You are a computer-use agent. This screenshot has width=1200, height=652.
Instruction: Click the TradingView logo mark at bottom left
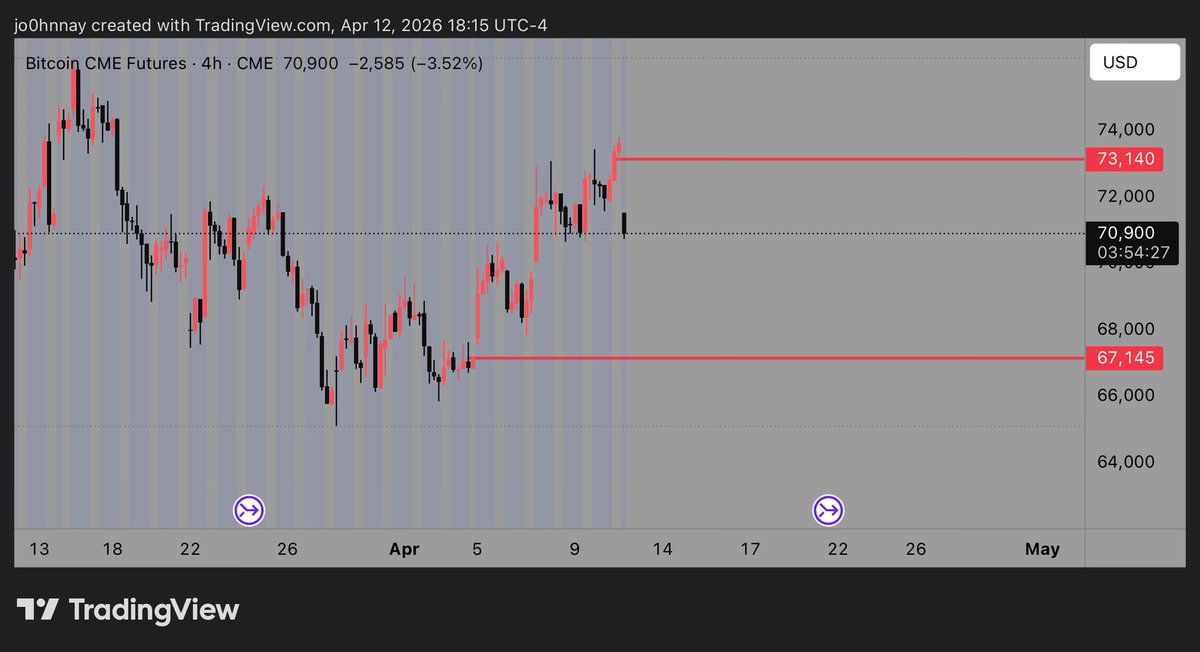[x=37, y=609]
